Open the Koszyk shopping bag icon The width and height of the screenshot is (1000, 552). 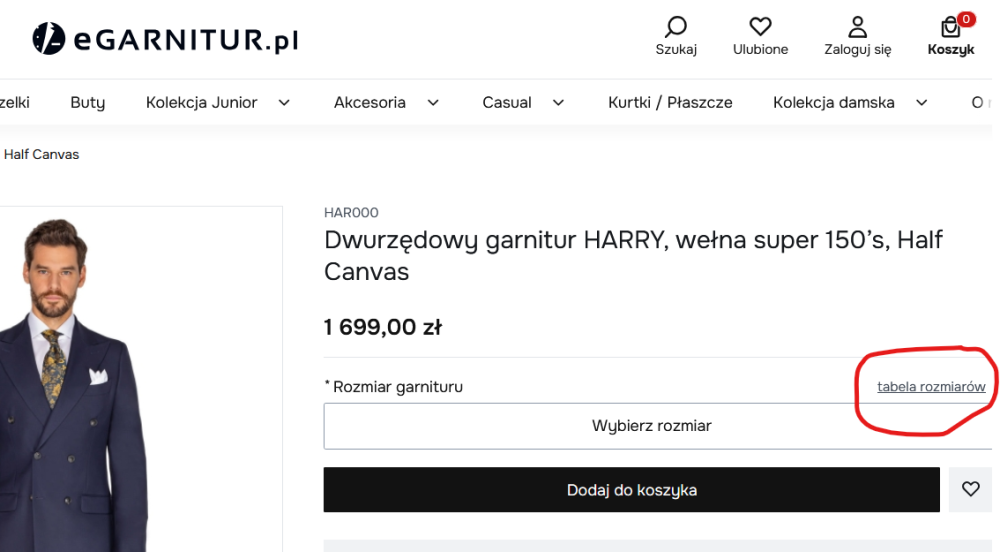[x=951, y=28]
